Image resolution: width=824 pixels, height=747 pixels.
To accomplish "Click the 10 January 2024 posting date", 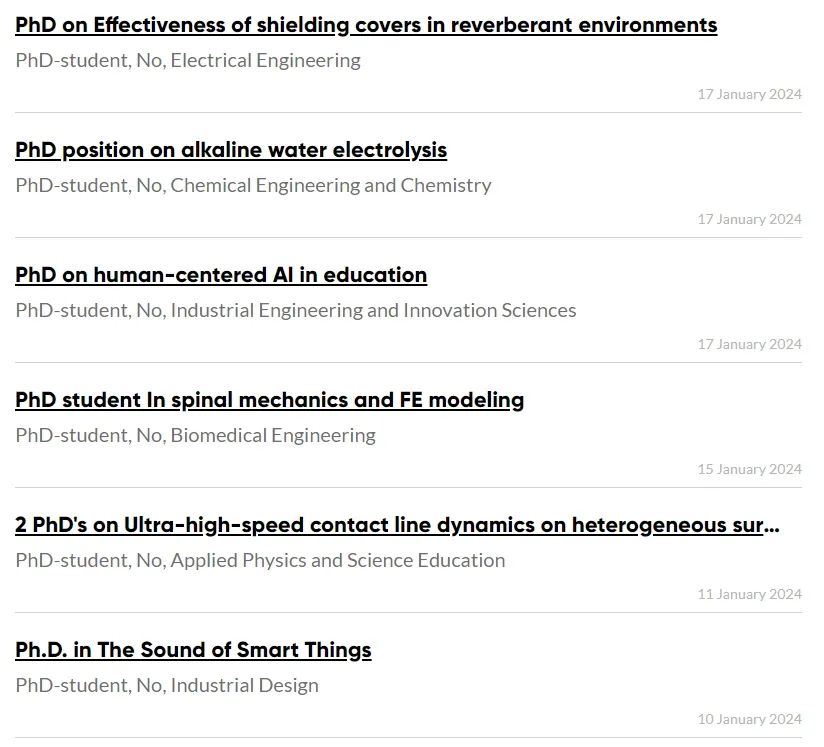I will coord(749,719).
